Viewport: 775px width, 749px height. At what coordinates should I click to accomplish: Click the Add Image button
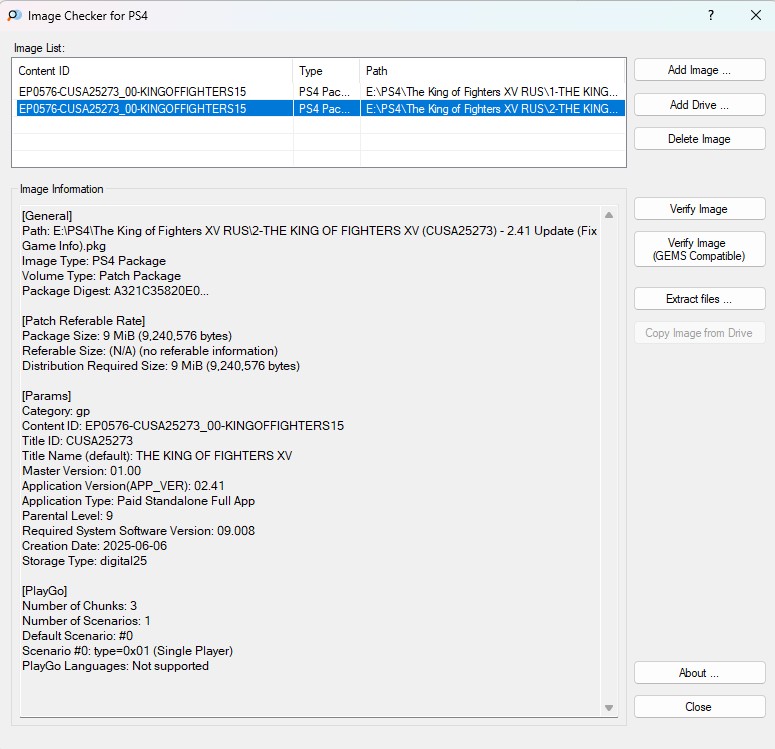click(x=699, y=70)
